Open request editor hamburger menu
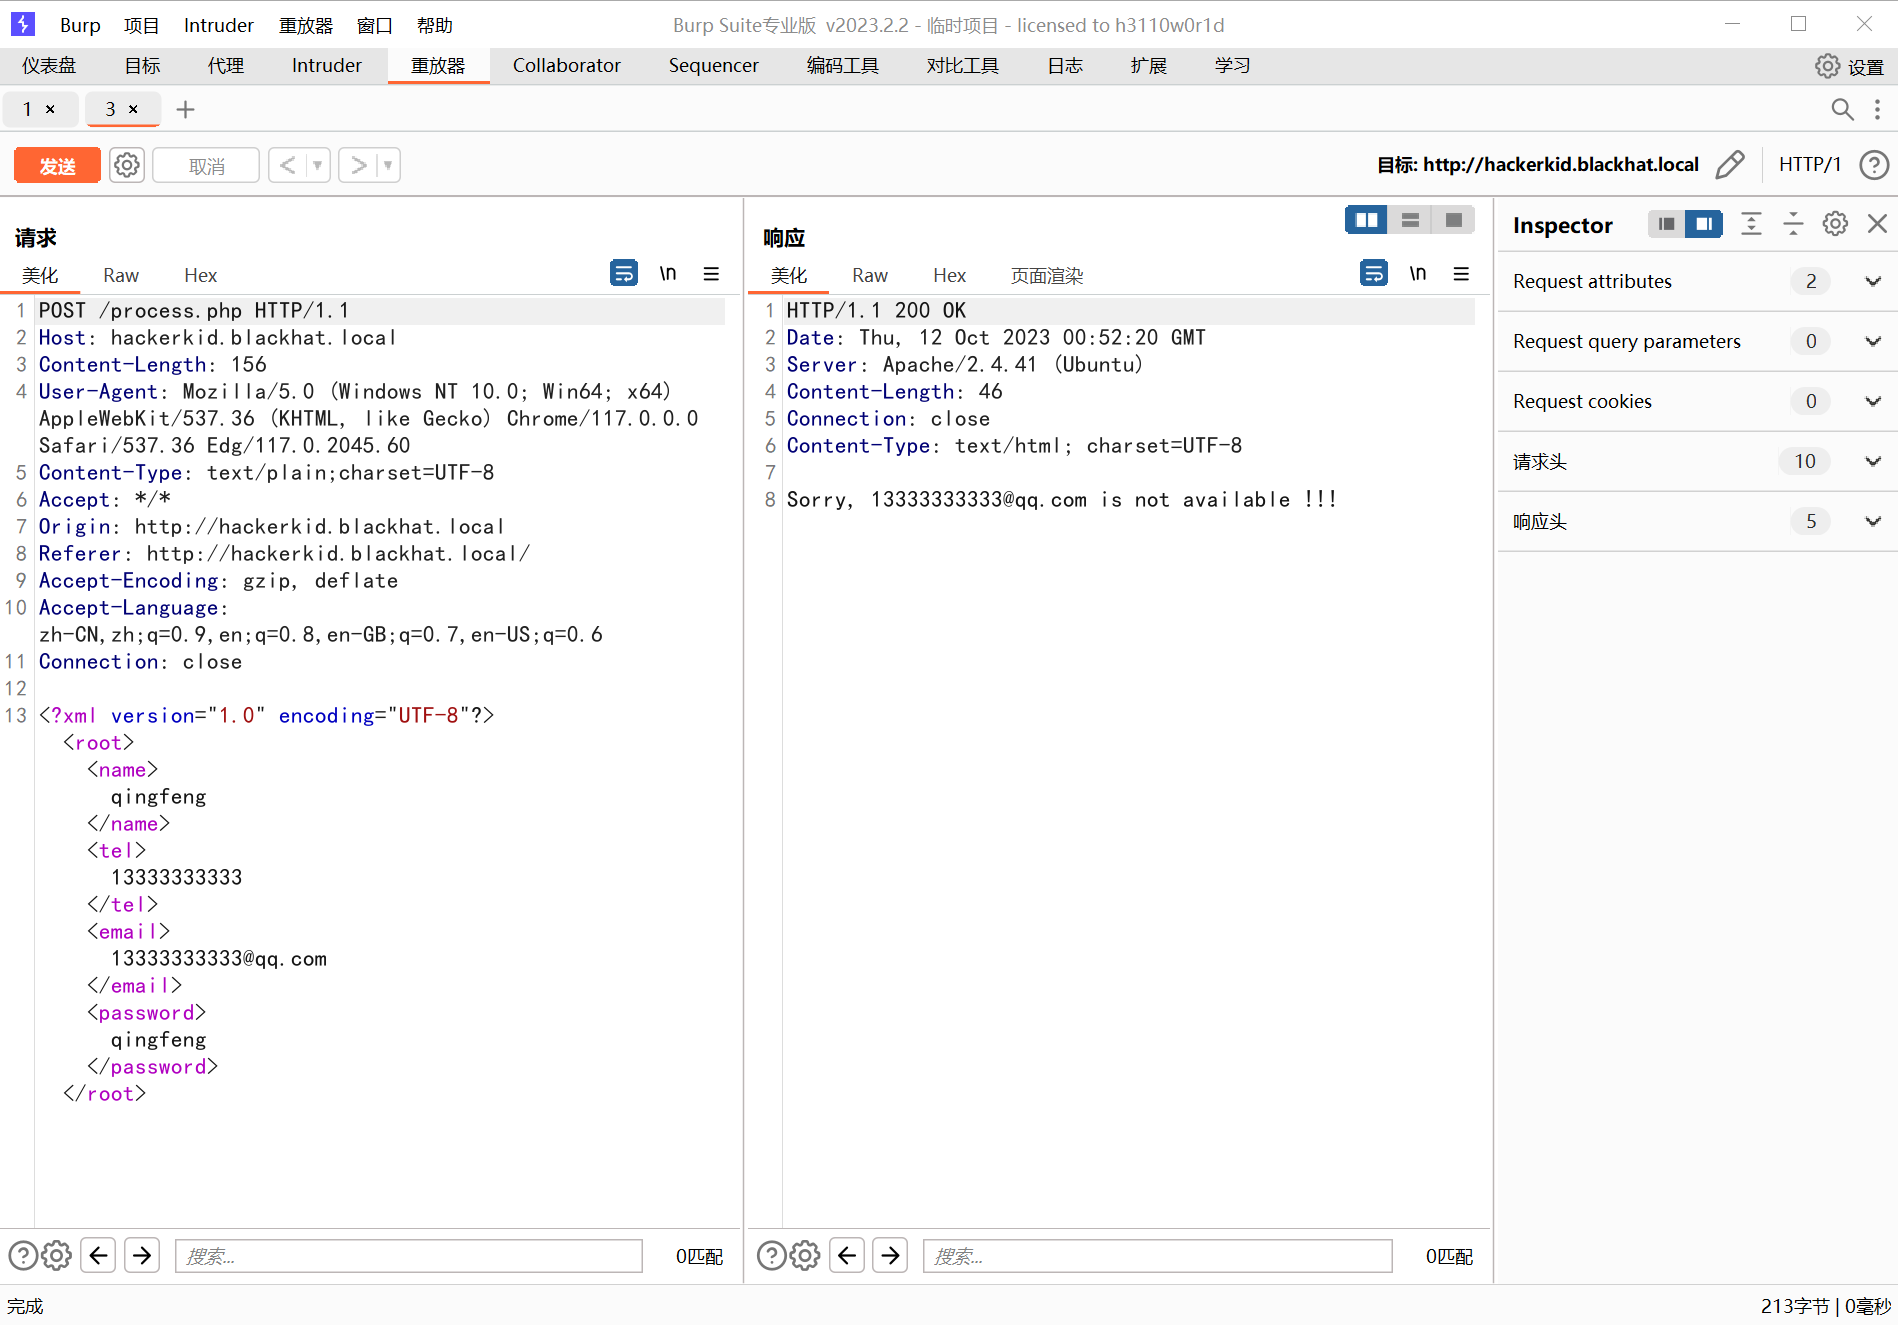The width and height of the screenshot is (1898, 1325). pyautogui.click(x=711, y=273)
